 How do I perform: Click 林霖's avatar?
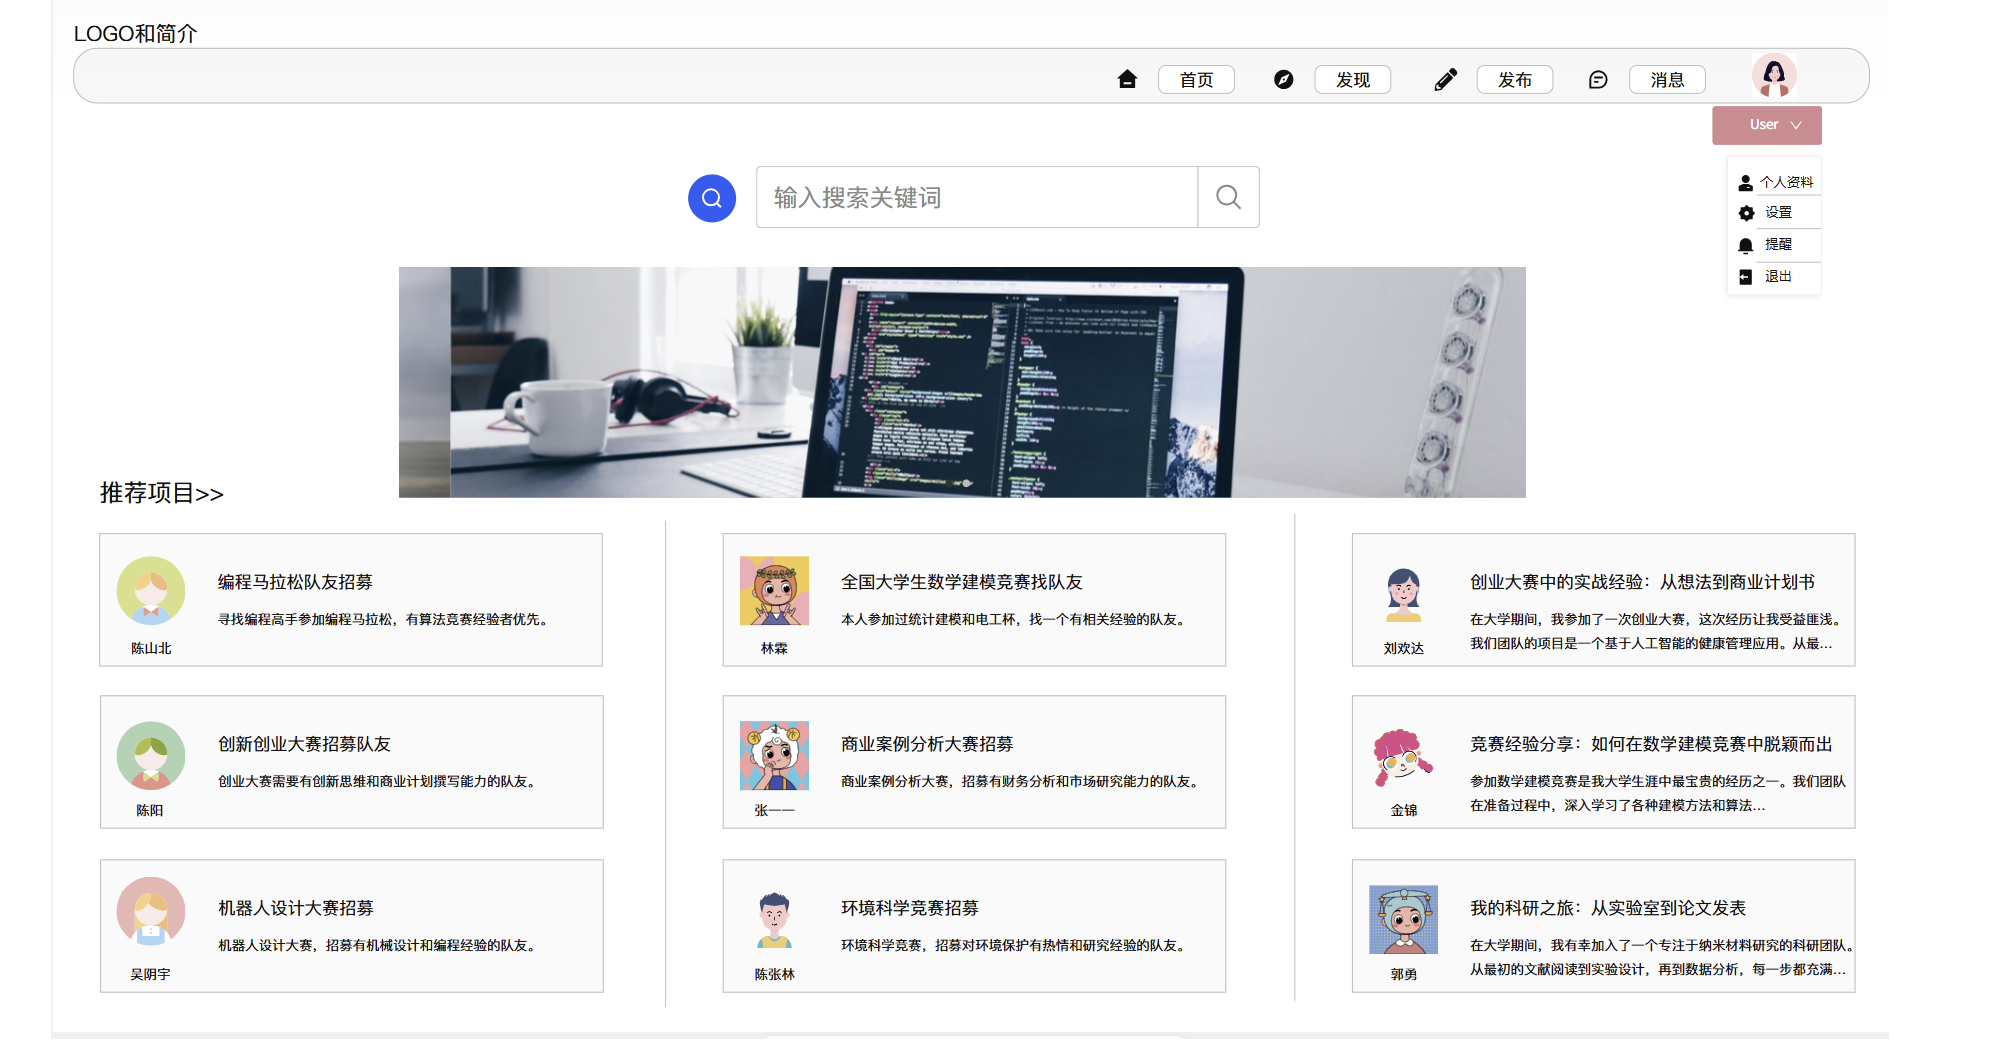774,591
